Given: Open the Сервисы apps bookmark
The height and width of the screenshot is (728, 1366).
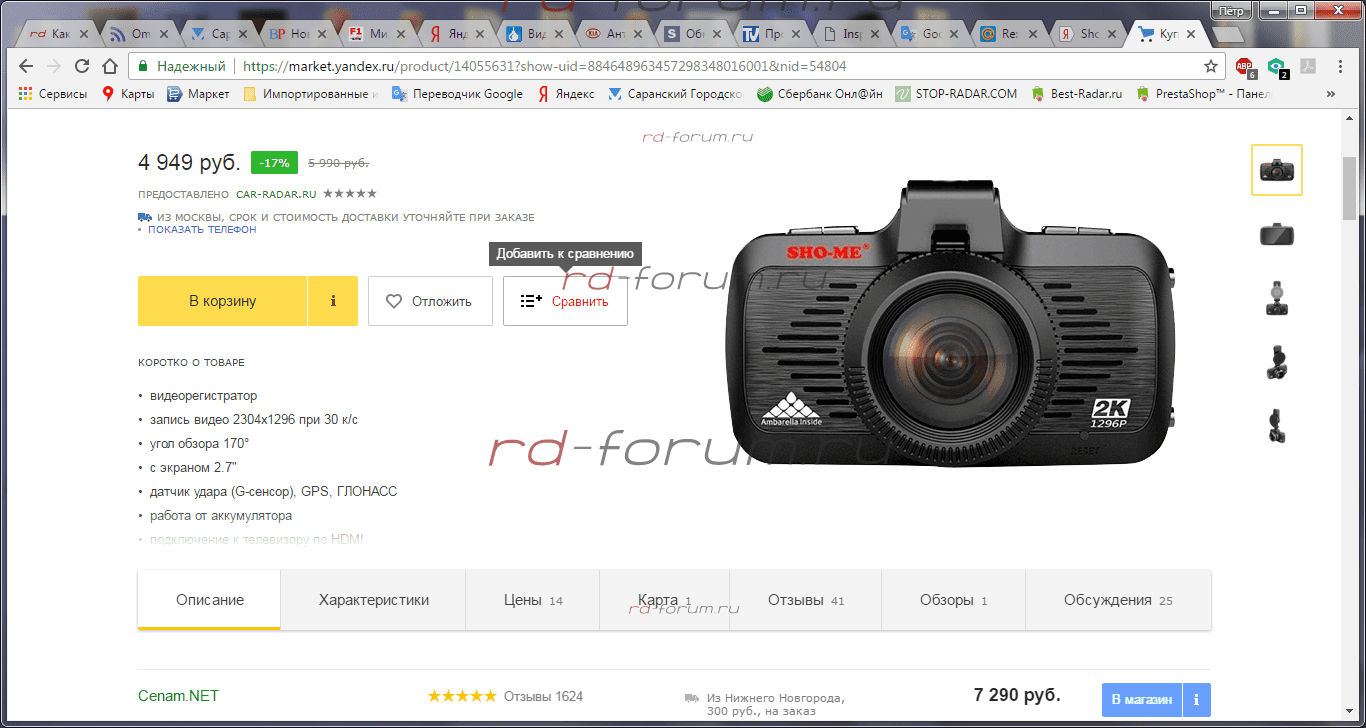Looking at the screenshot, I should pos(53,94).
